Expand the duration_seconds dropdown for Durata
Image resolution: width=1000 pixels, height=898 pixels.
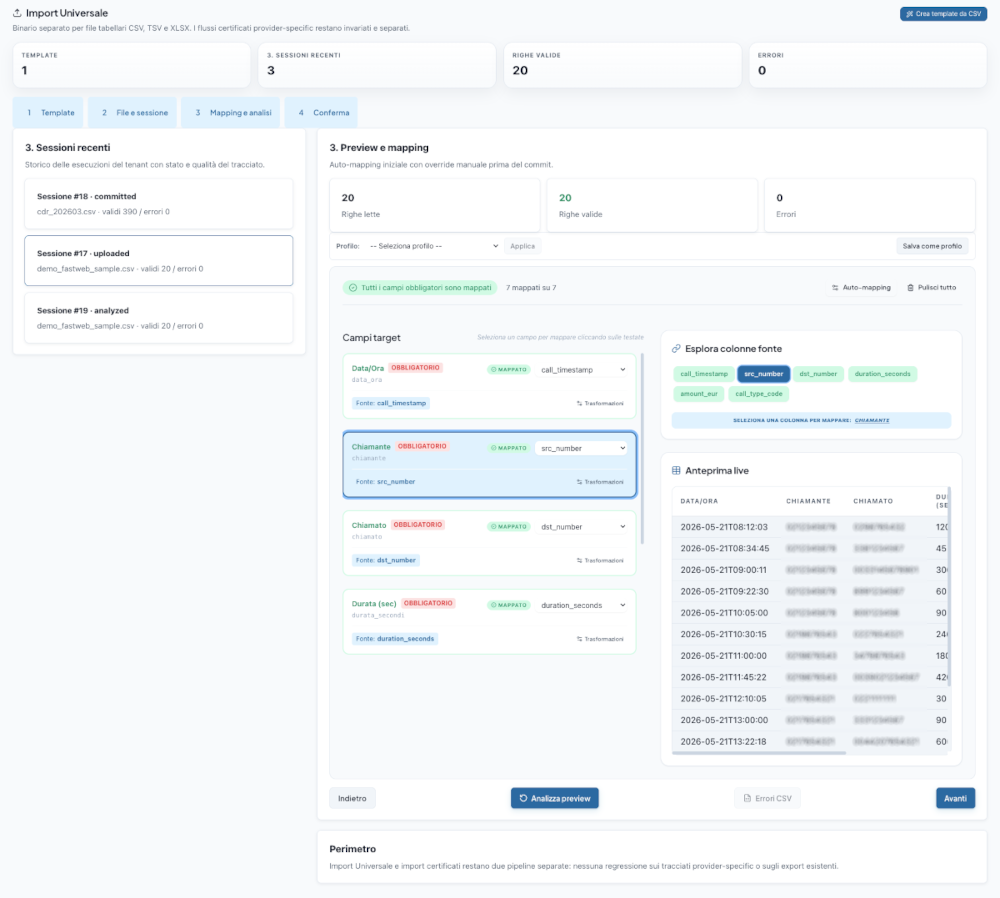pyautogui.click(x=582, y=605)
